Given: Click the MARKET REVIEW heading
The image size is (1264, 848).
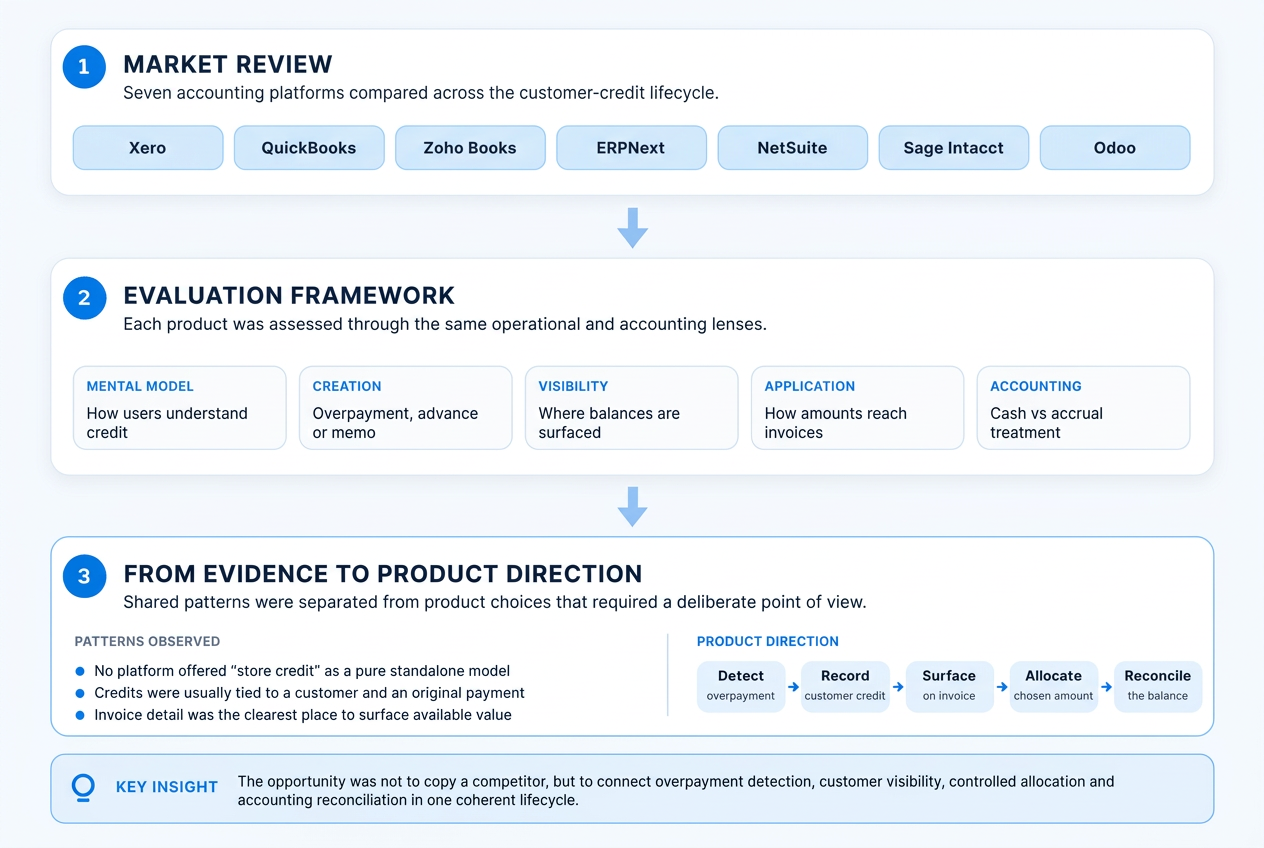Looking at the screenshot, I should [228, 65].
